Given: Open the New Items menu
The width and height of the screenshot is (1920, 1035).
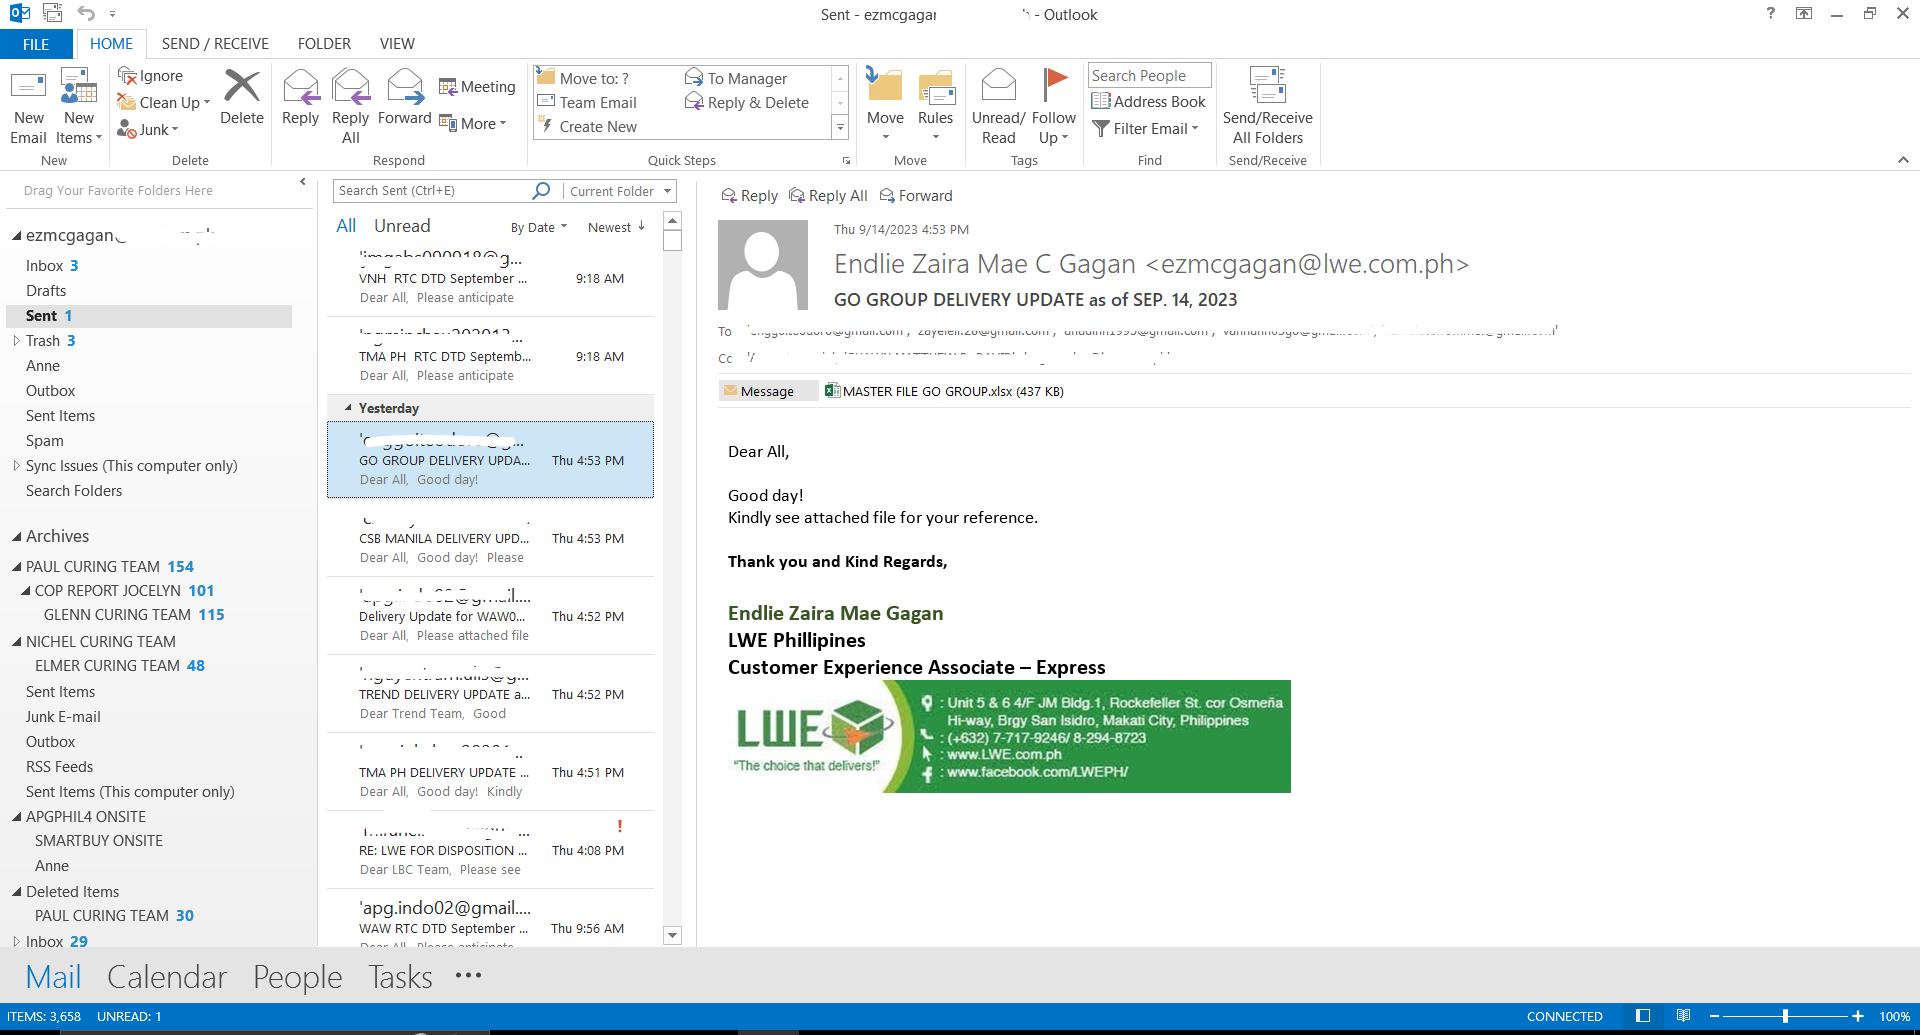Looking at the screenshot, I should (x=79, y=107).
